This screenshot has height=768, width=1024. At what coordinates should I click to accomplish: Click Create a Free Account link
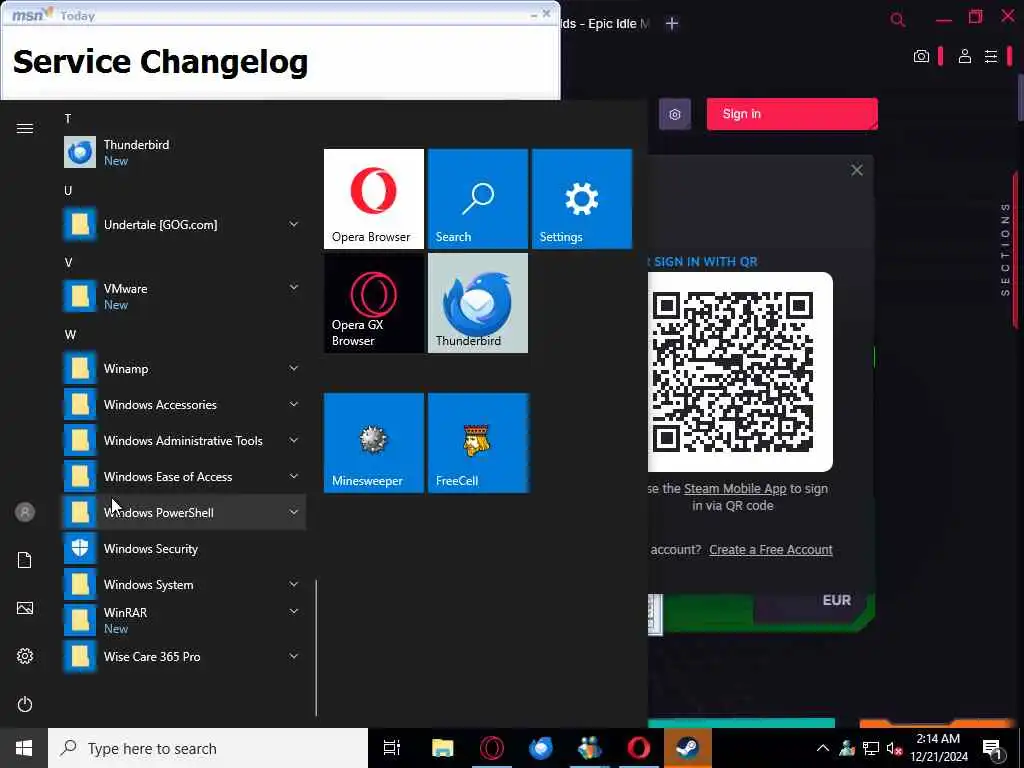(771, 550)
